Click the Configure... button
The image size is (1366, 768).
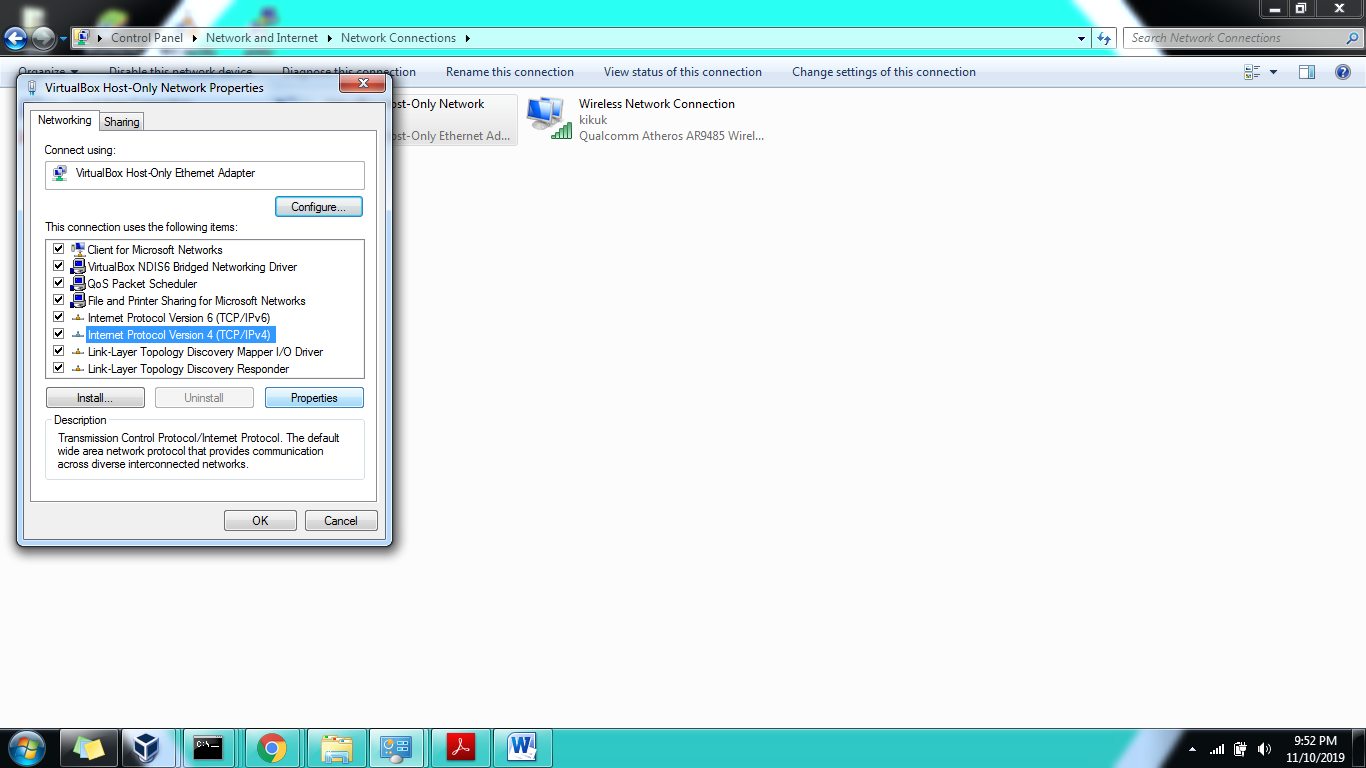[x=319, y=207]
